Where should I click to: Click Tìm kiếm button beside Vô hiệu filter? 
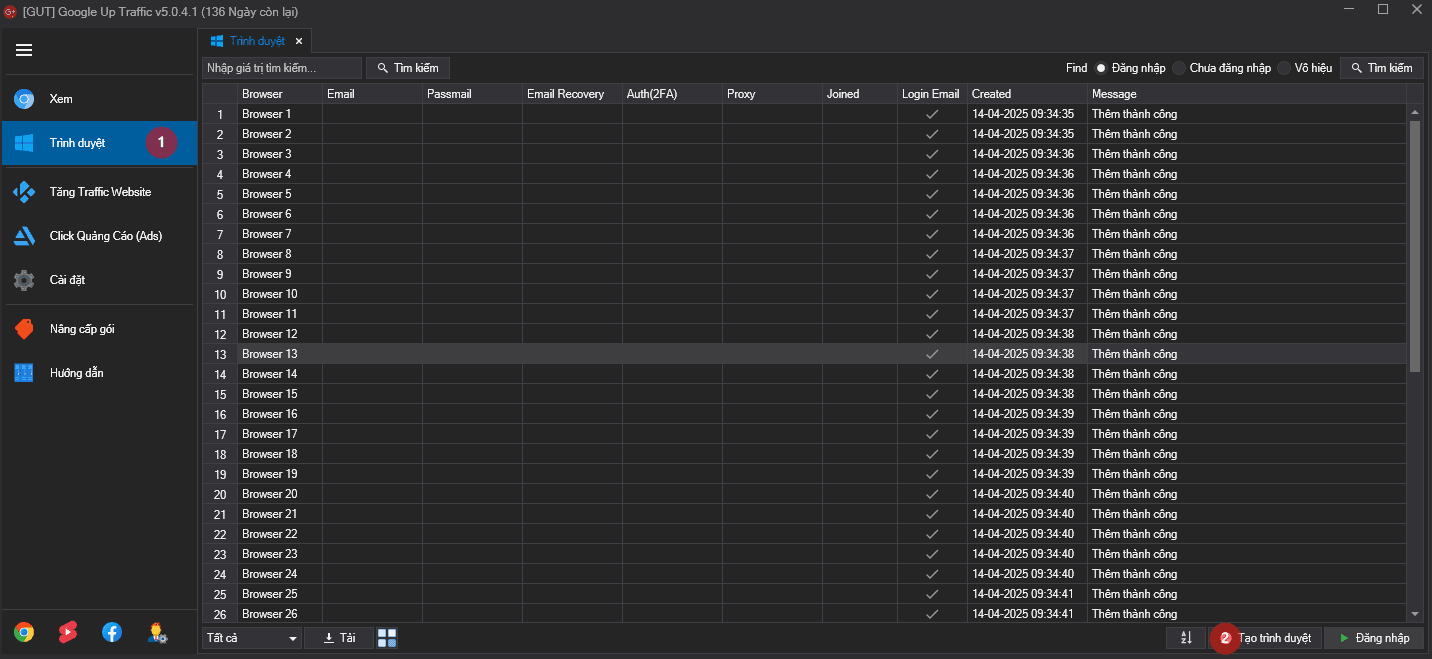(x=1382, y=68)
